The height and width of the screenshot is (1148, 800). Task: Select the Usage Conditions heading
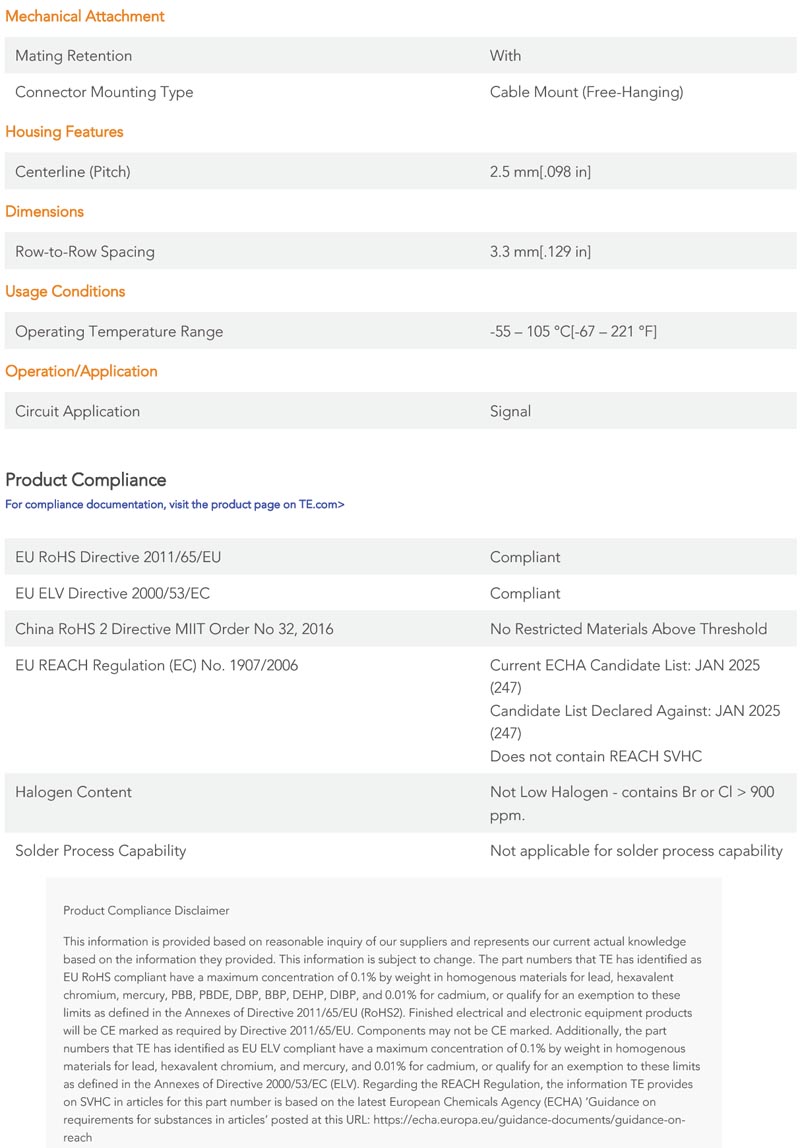(65, 292)
